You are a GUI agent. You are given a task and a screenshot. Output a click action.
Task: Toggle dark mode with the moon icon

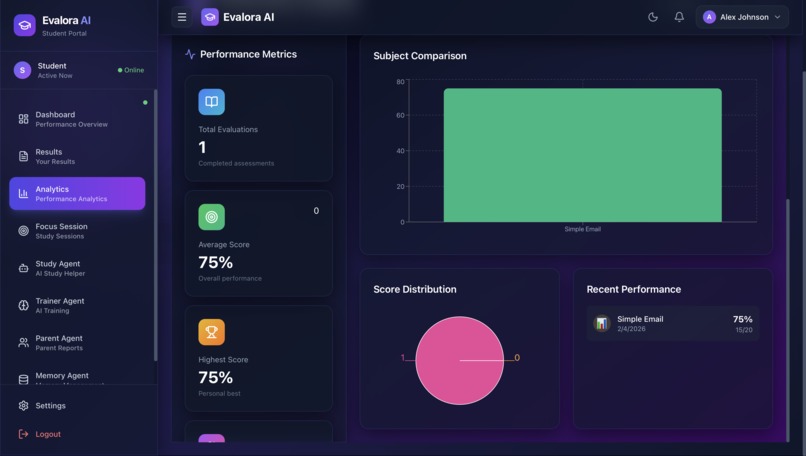click(653, 17)
